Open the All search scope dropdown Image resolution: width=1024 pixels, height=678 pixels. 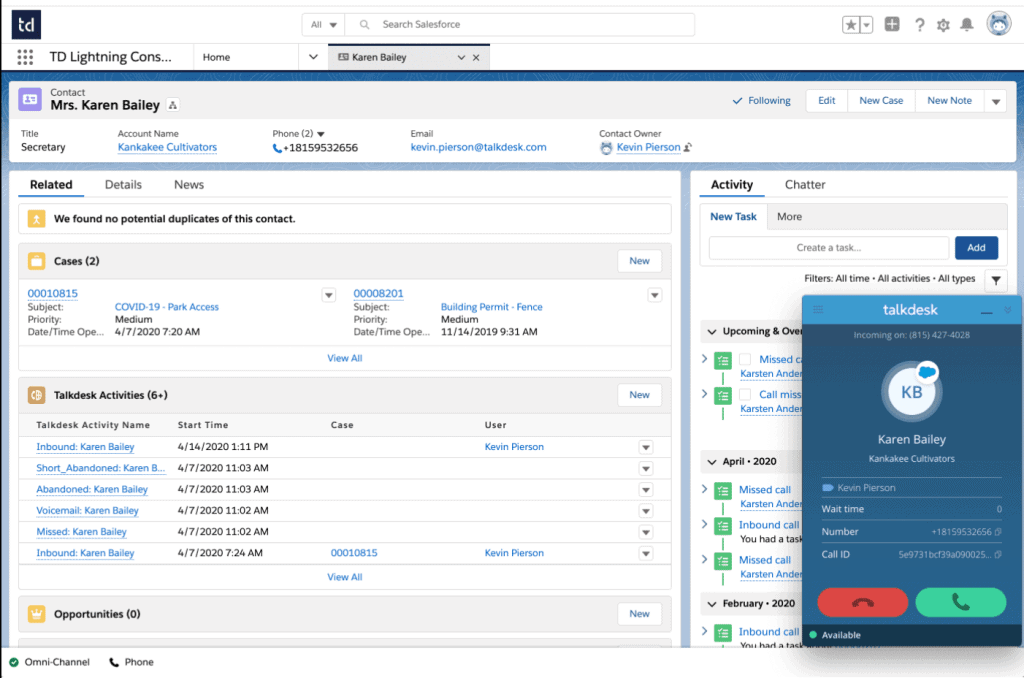324,25
